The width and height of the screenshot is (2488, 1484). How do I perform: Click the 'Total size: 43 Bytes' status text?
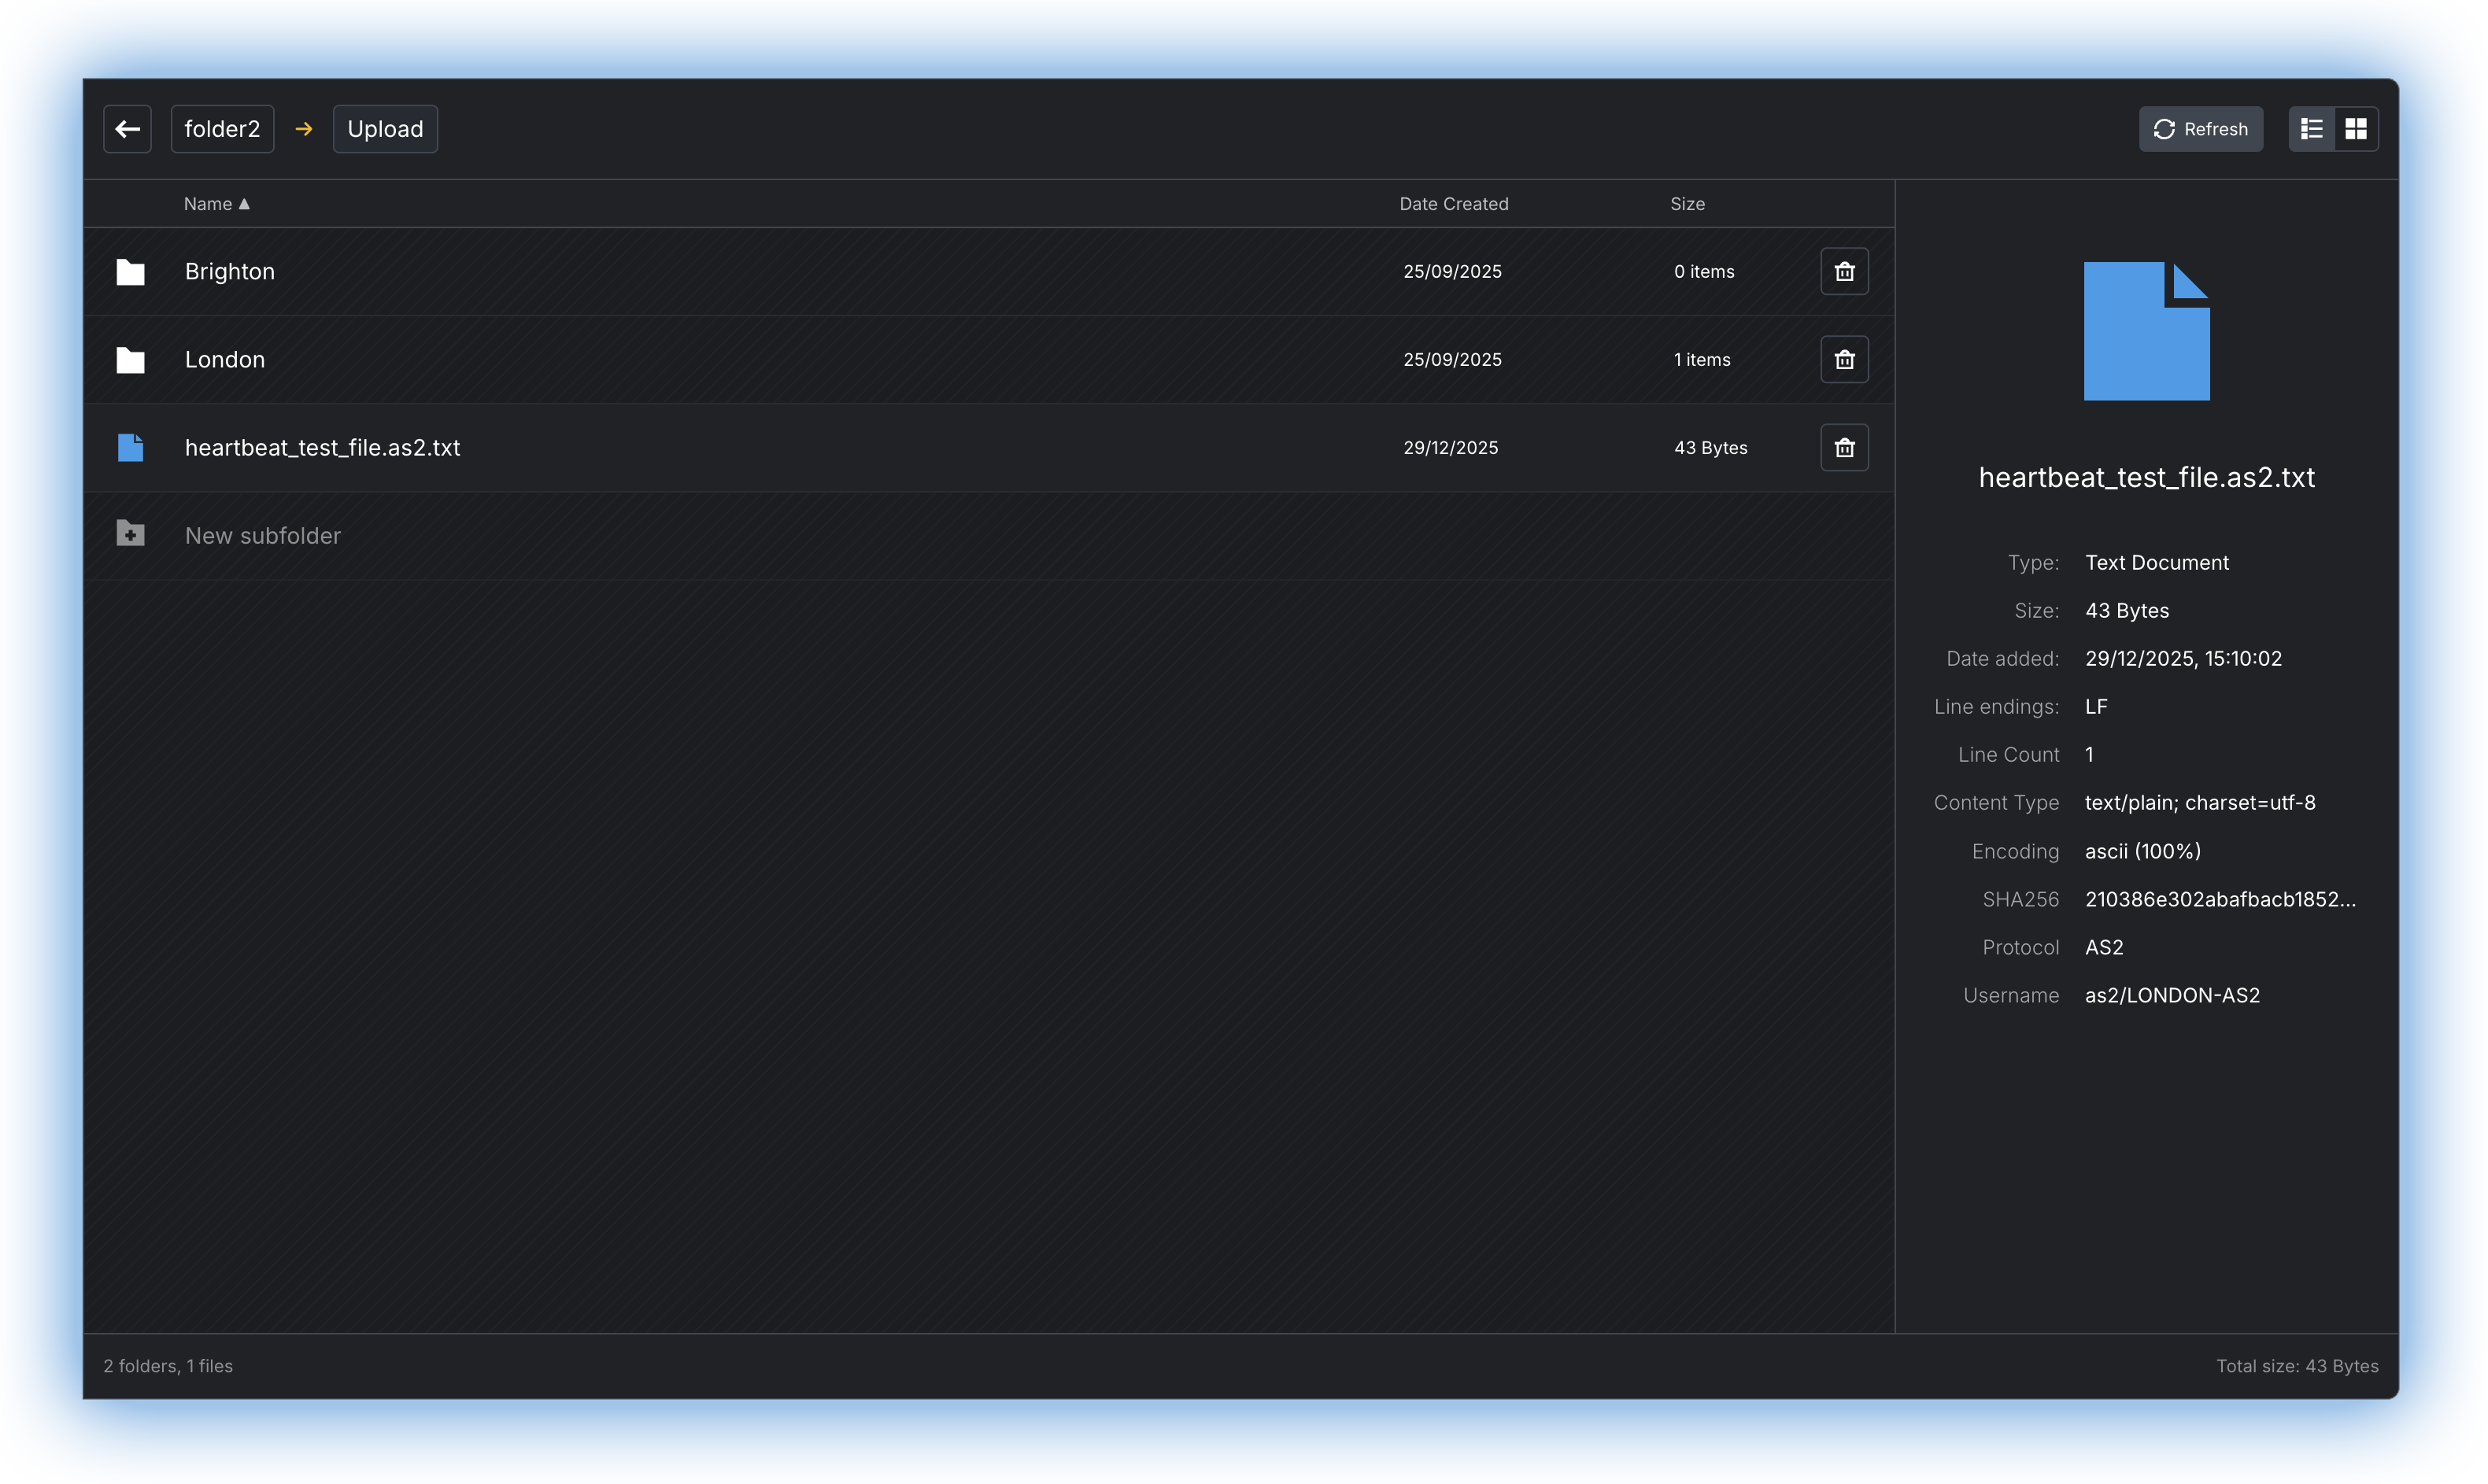tap(2297, 1367)
